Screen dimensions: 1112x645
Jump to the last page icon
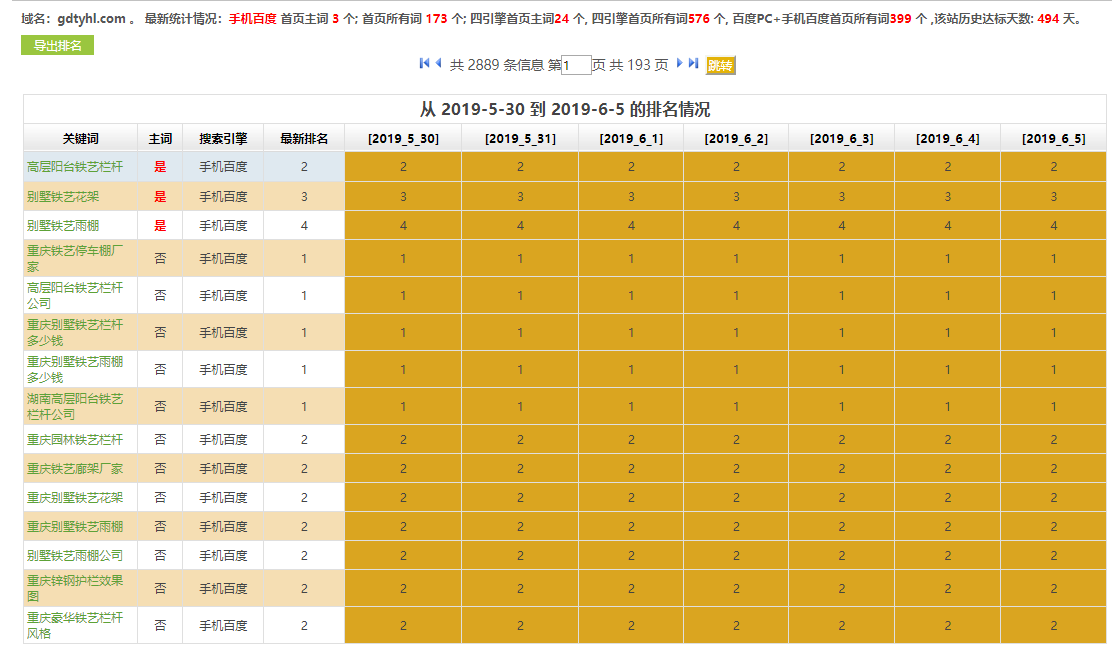coord(694,64)
